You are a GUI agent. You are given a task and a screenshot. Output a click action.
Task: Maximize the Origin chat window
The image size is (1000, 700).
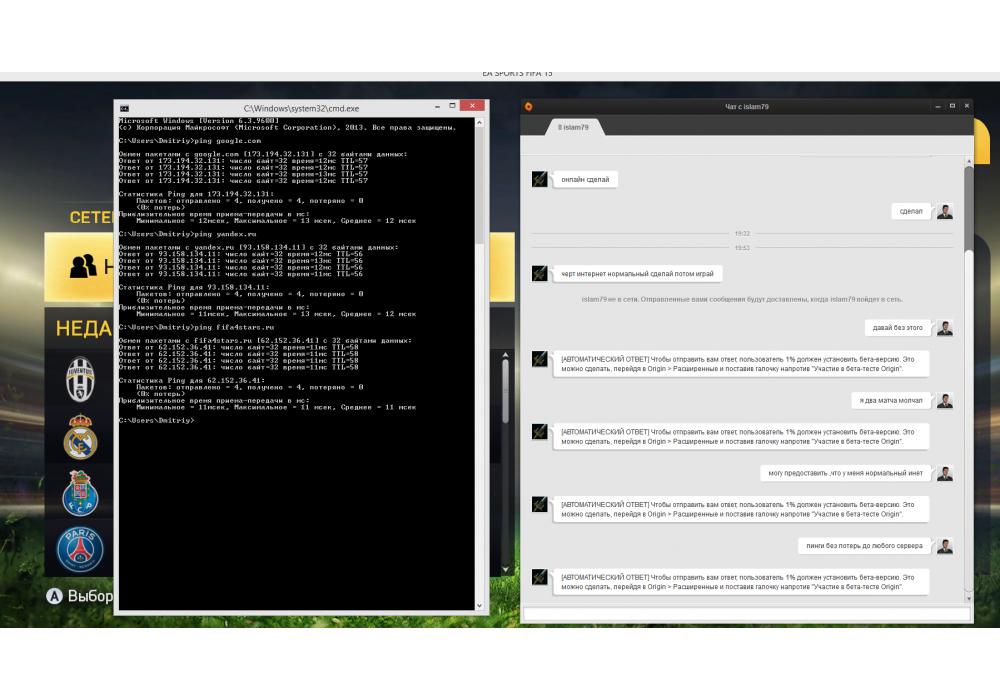(952, 106)
